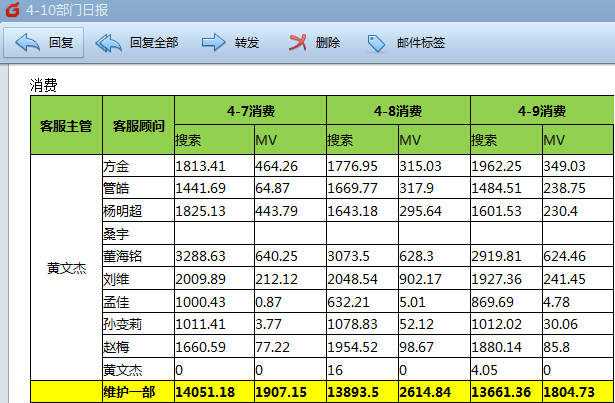Click the 4-9消费 green header cell
This screenshot has width=615, height=403.
click(x=541, y=110)
